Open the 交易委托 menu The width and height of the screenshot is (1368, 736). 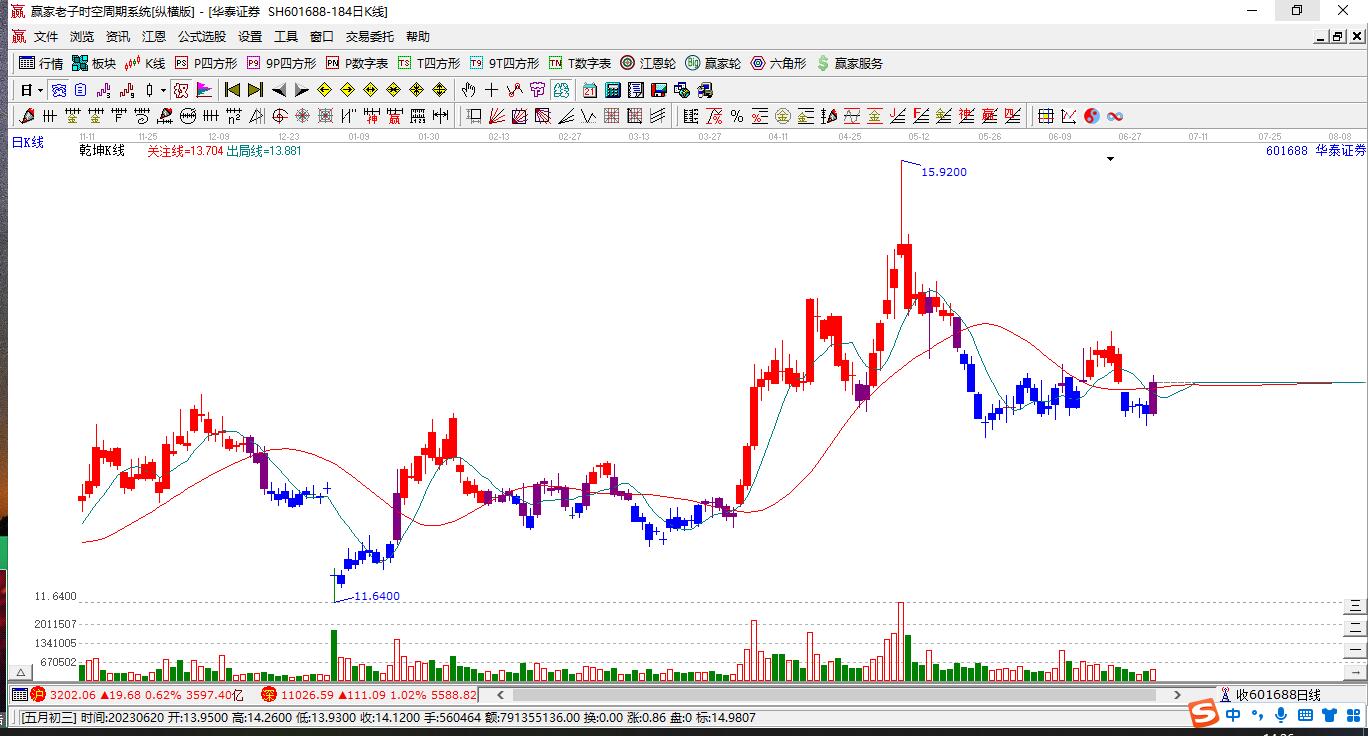[x=370, y=37]
